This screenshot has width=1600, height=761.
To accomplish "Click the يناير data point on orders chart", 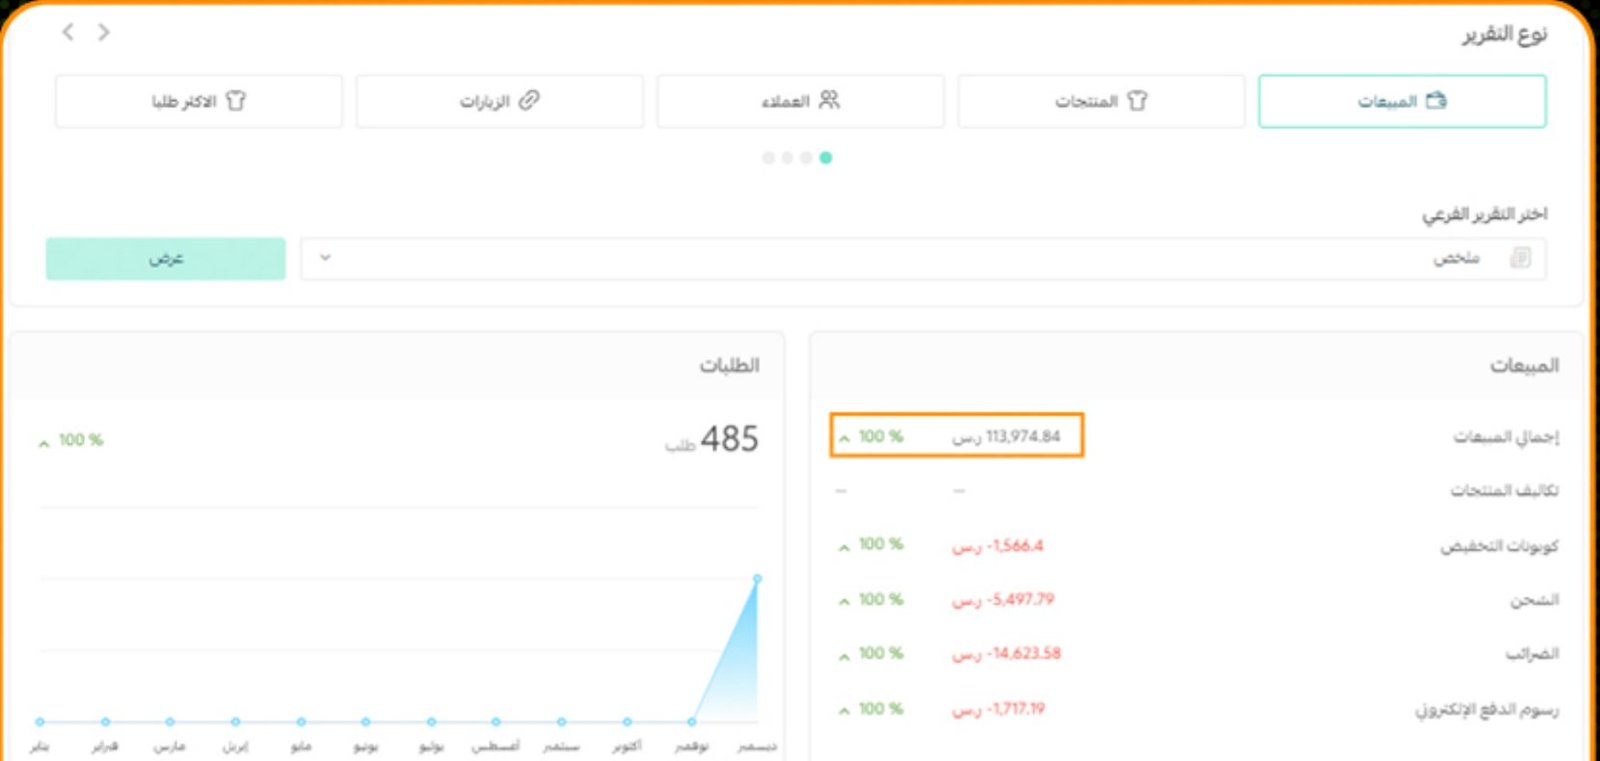I will click(40, 721).
